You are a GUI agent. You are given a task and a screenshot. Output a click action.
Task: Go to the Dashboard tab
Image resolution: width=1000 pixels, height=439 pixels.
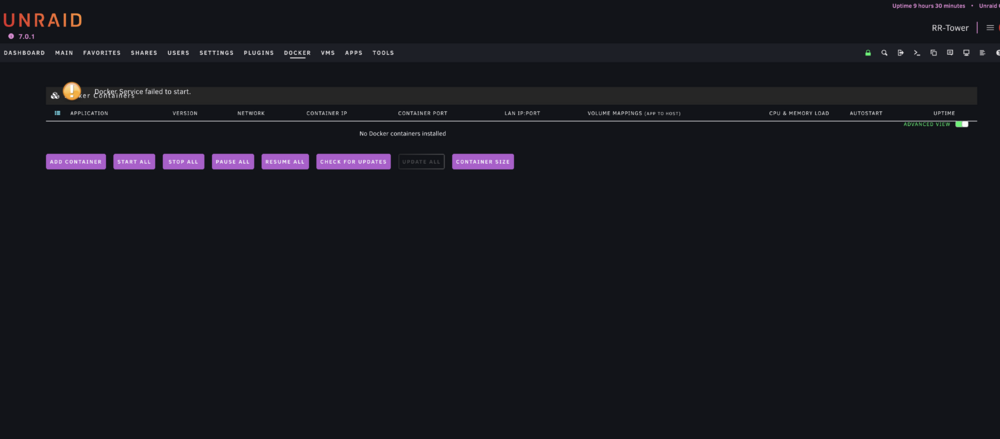[24, 53]
